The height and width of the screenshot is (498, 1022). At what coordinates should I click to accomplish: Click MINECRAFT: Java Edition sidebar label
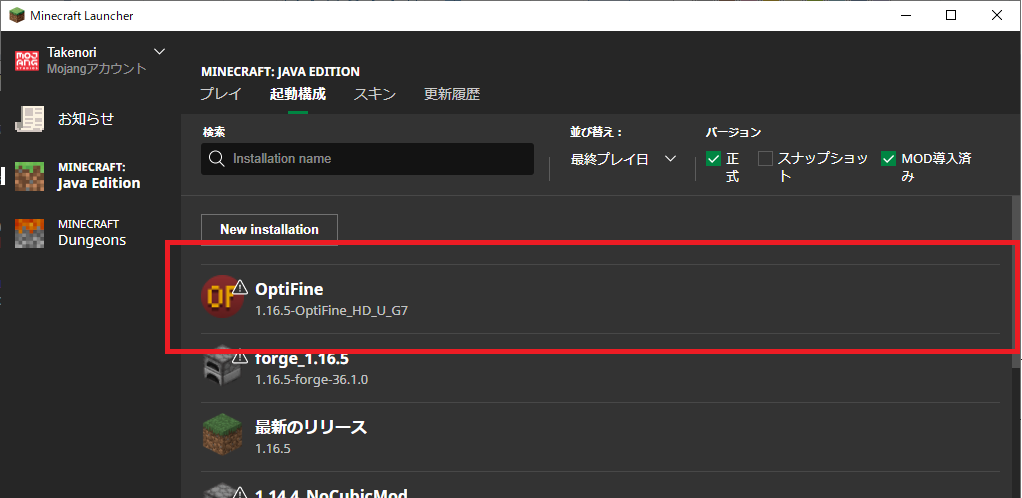point(99,176)
